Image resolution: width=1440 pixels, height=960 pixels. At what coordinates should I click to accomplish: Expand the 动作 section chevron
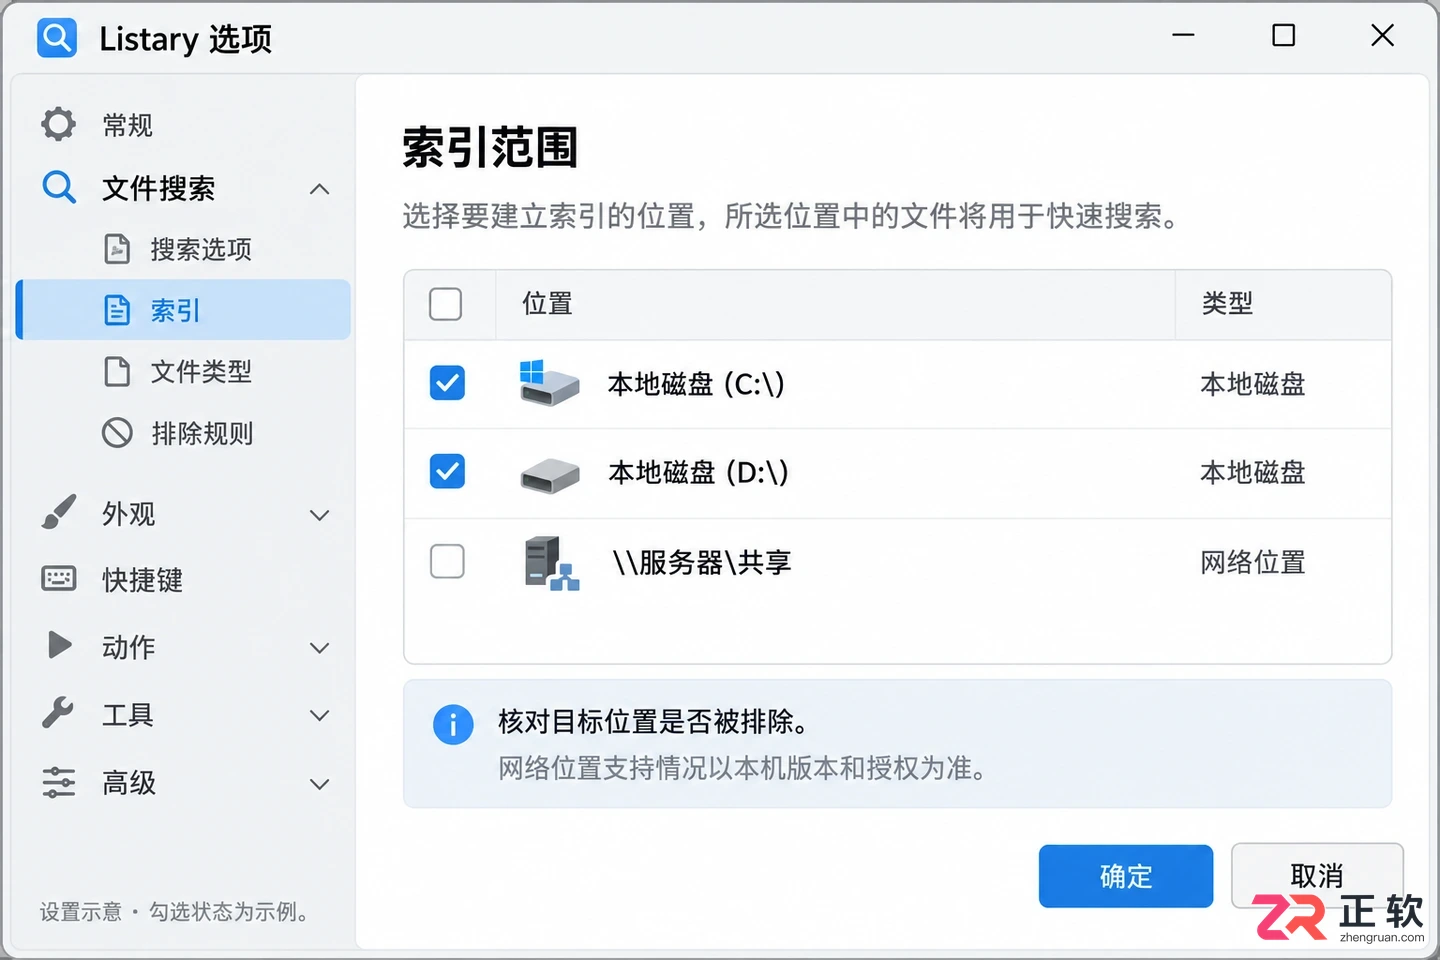coord(320,648)
